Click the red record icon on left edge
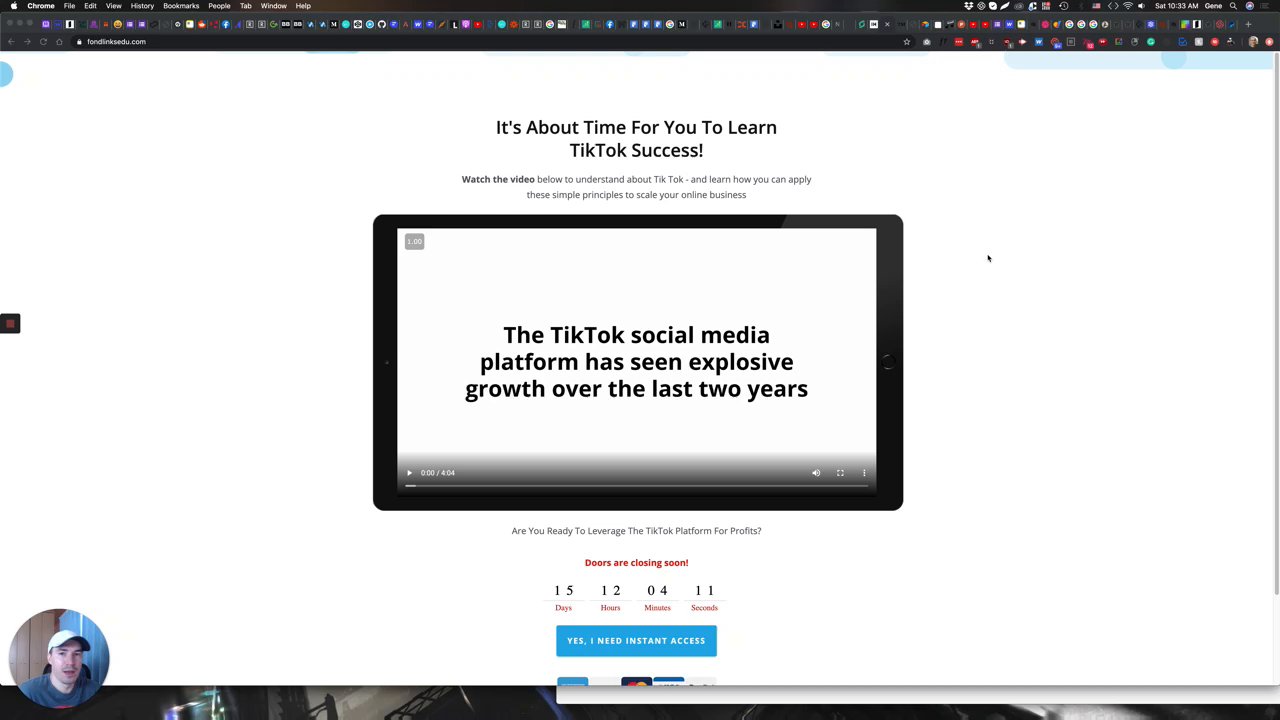This screenshot has height=720, width=1280. tap(10, 323)
